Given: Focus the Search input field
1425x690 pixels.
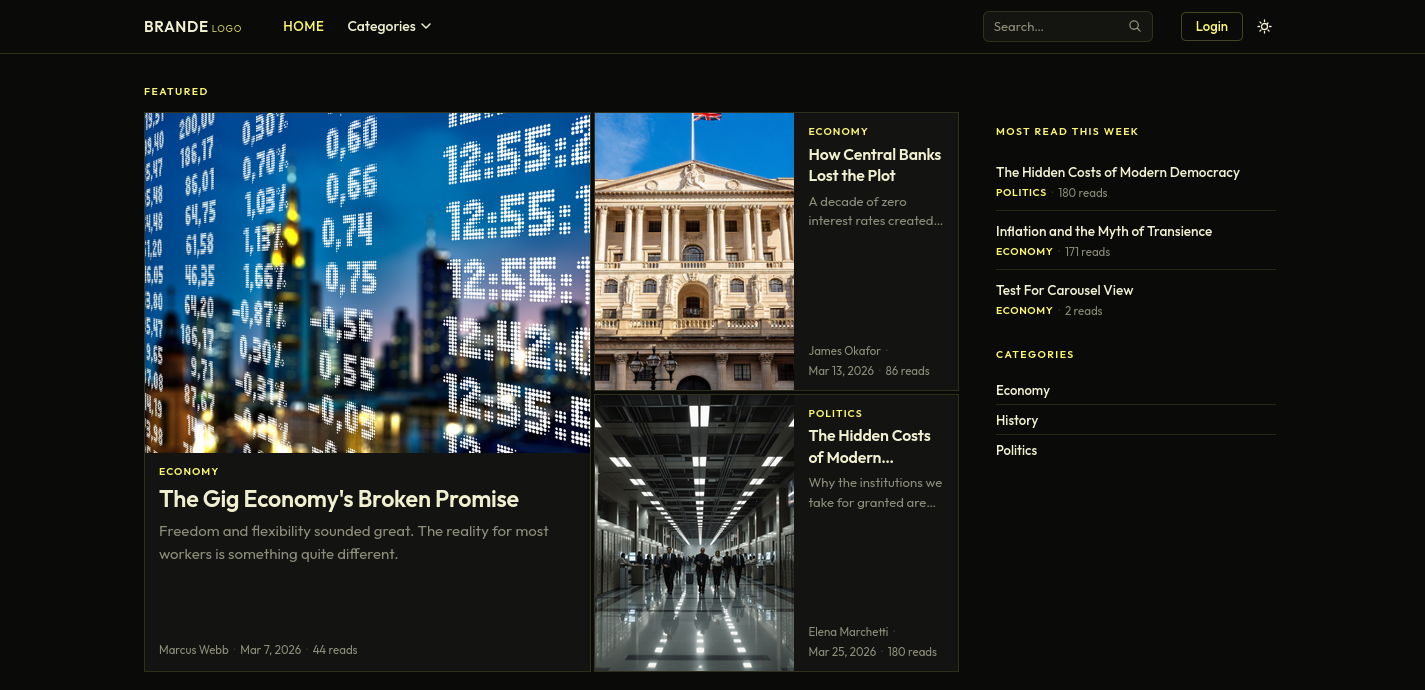Looking at the screenshot, I should [1055, 27].
